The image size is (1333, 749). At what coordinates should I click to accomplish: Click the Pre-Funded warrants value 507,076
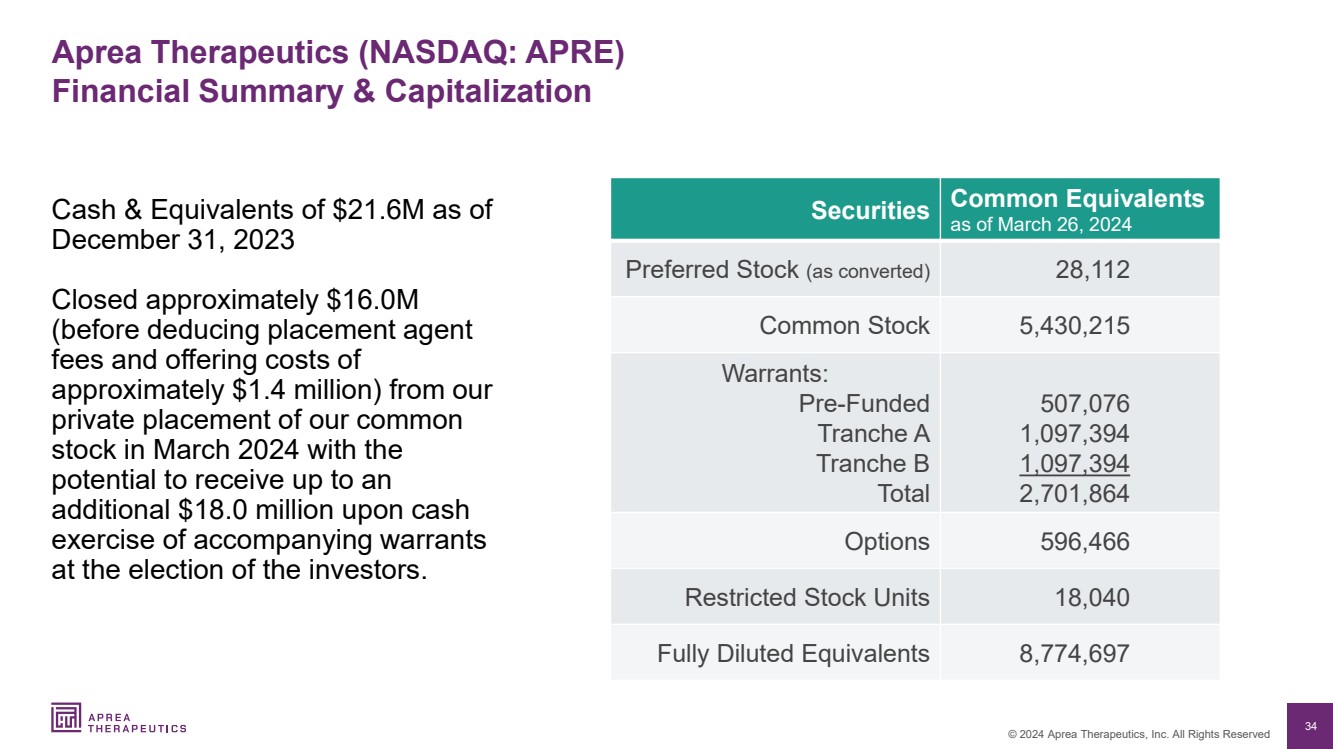[1084, 404]
